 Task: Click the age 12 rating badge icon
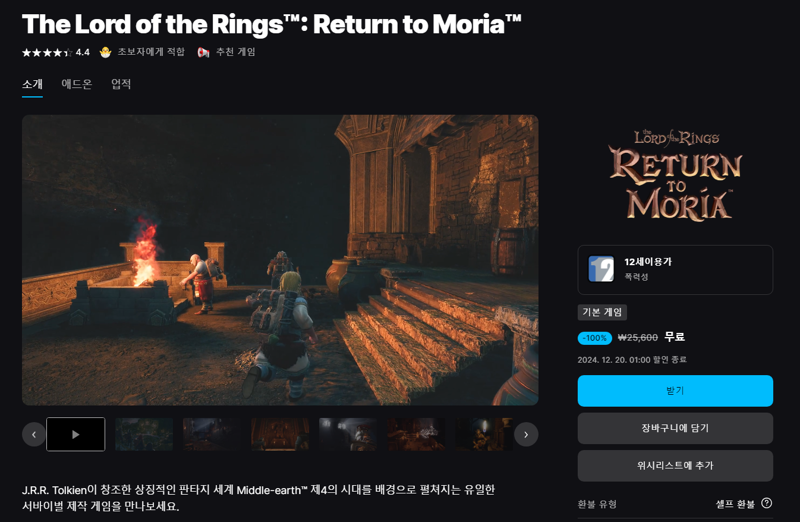(x=601, y=269)
